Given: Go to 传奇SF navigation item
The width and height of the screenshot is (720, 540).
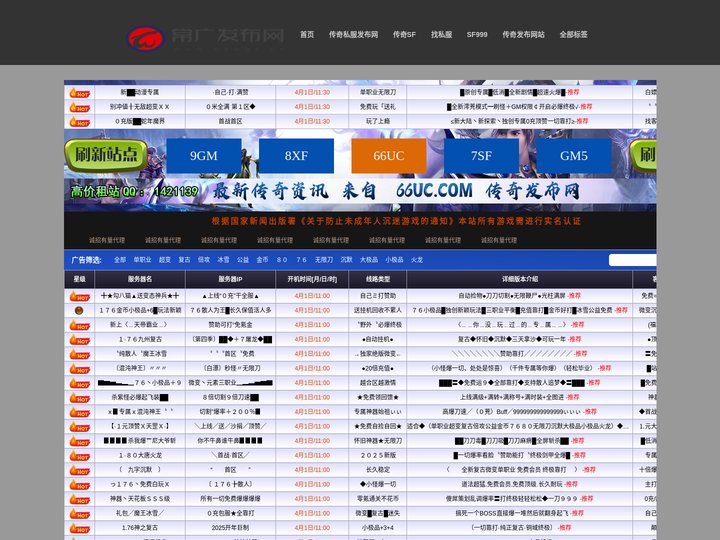Looking at the screenshot, I should pyautogui.click(x=404, y=34).
